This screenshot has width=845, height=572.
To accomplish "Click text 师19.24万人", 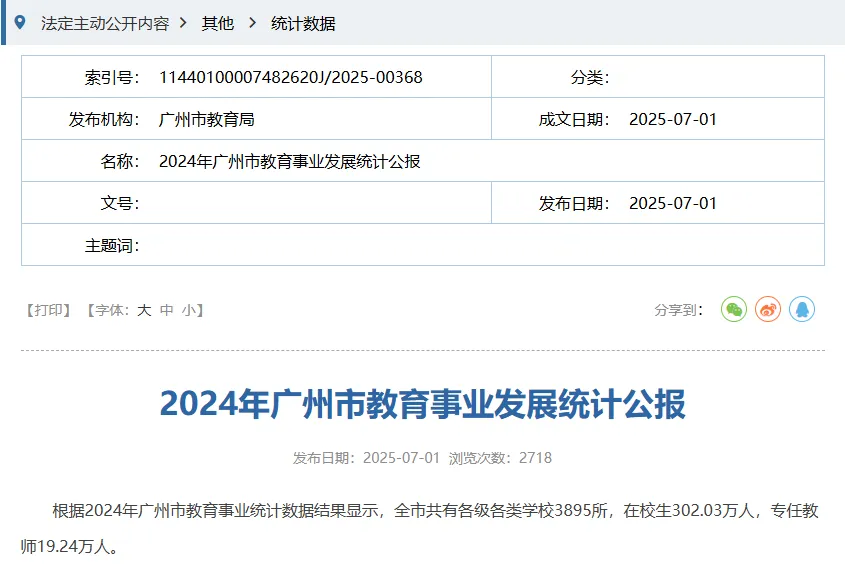I will pos(70,547).
